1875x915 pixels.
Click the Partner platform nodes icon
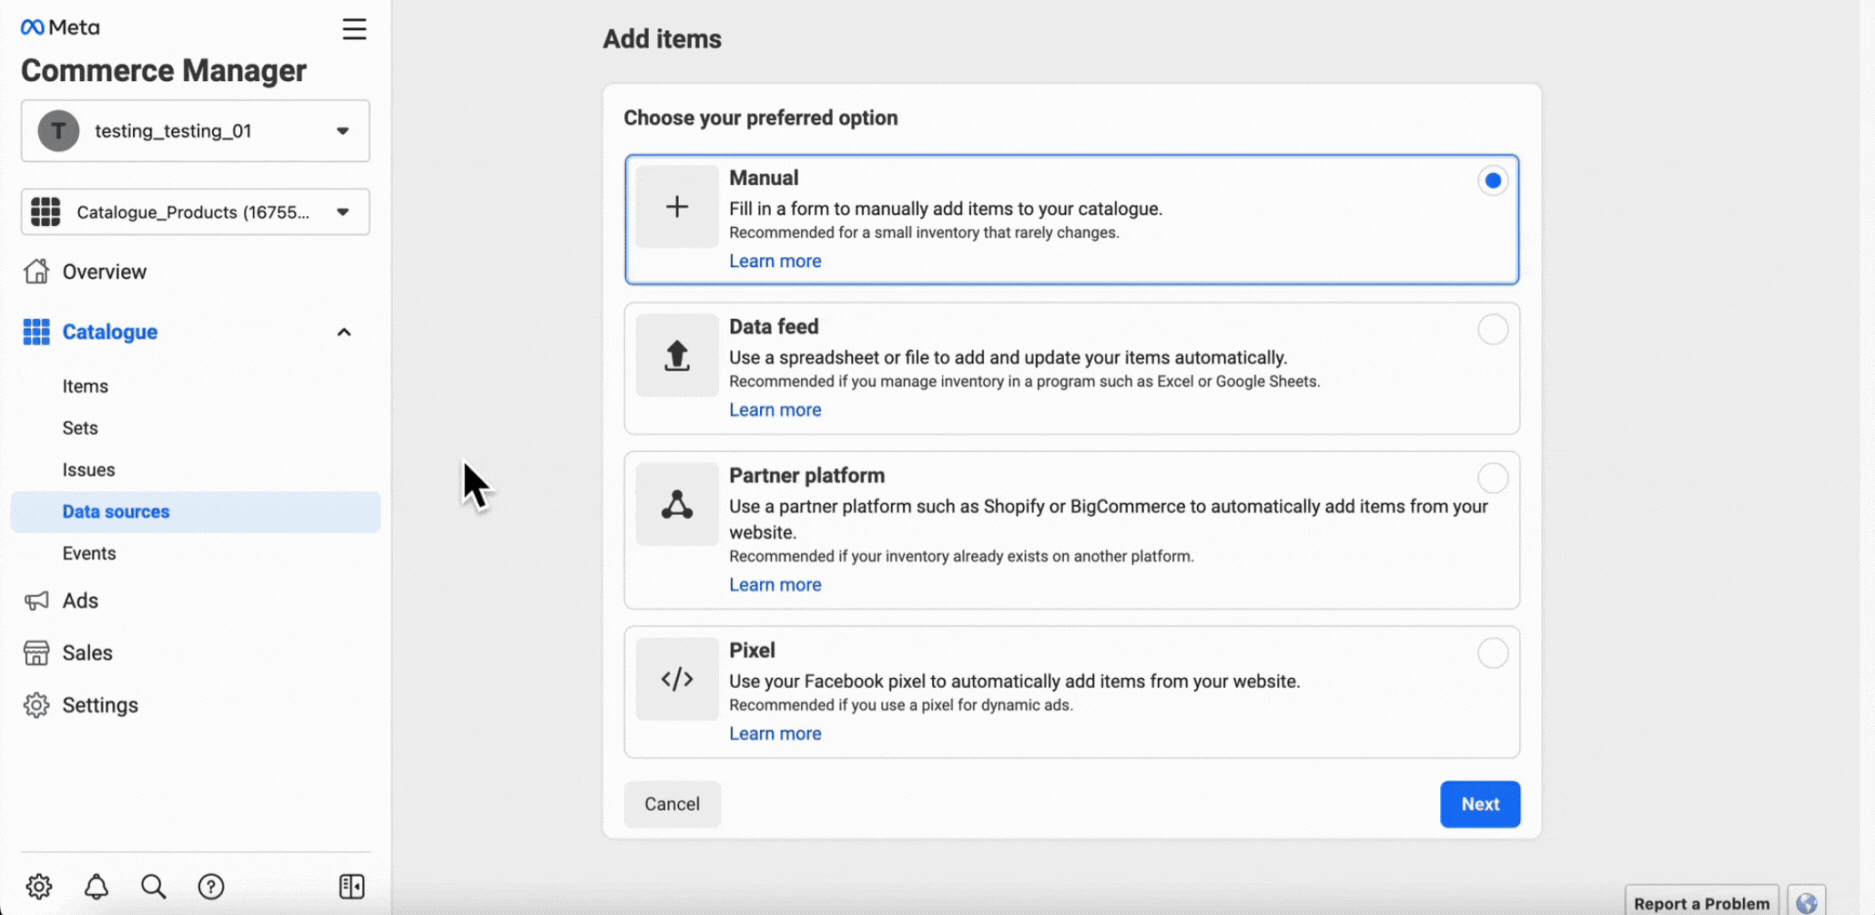(x=677, y=505)
